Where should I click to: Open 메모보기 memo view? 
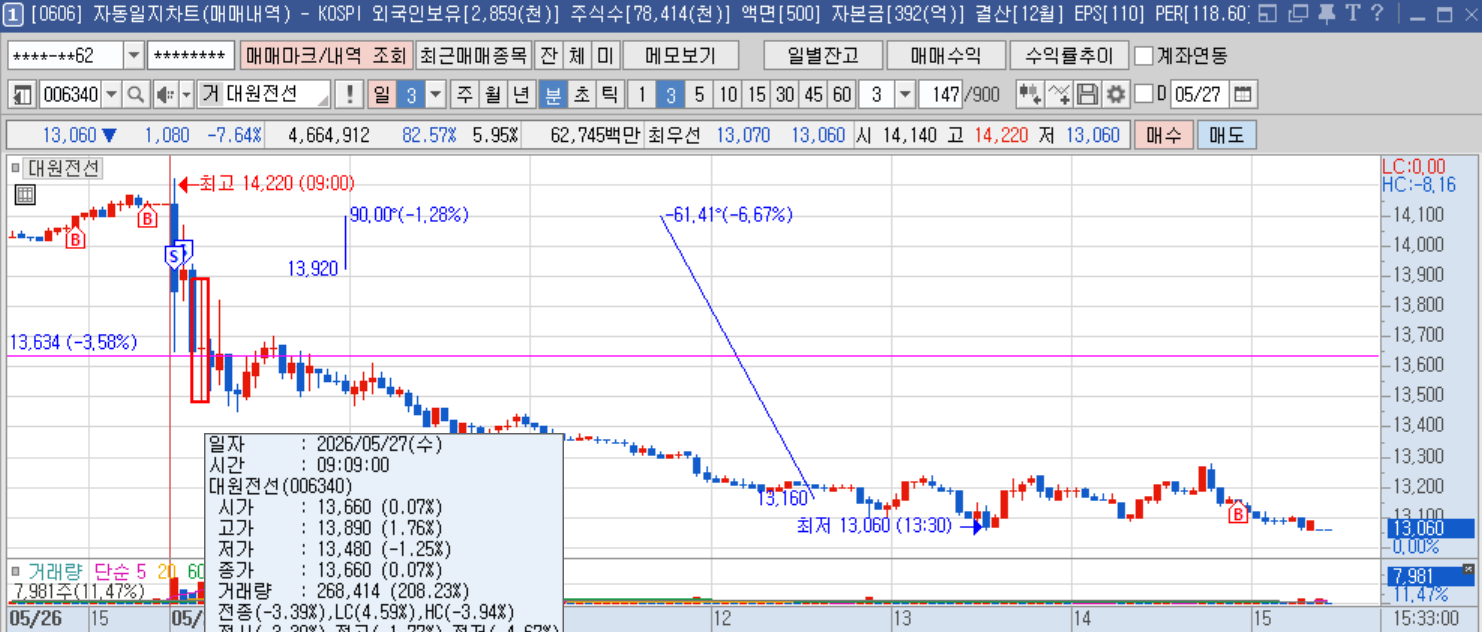(x=682, y=55)
